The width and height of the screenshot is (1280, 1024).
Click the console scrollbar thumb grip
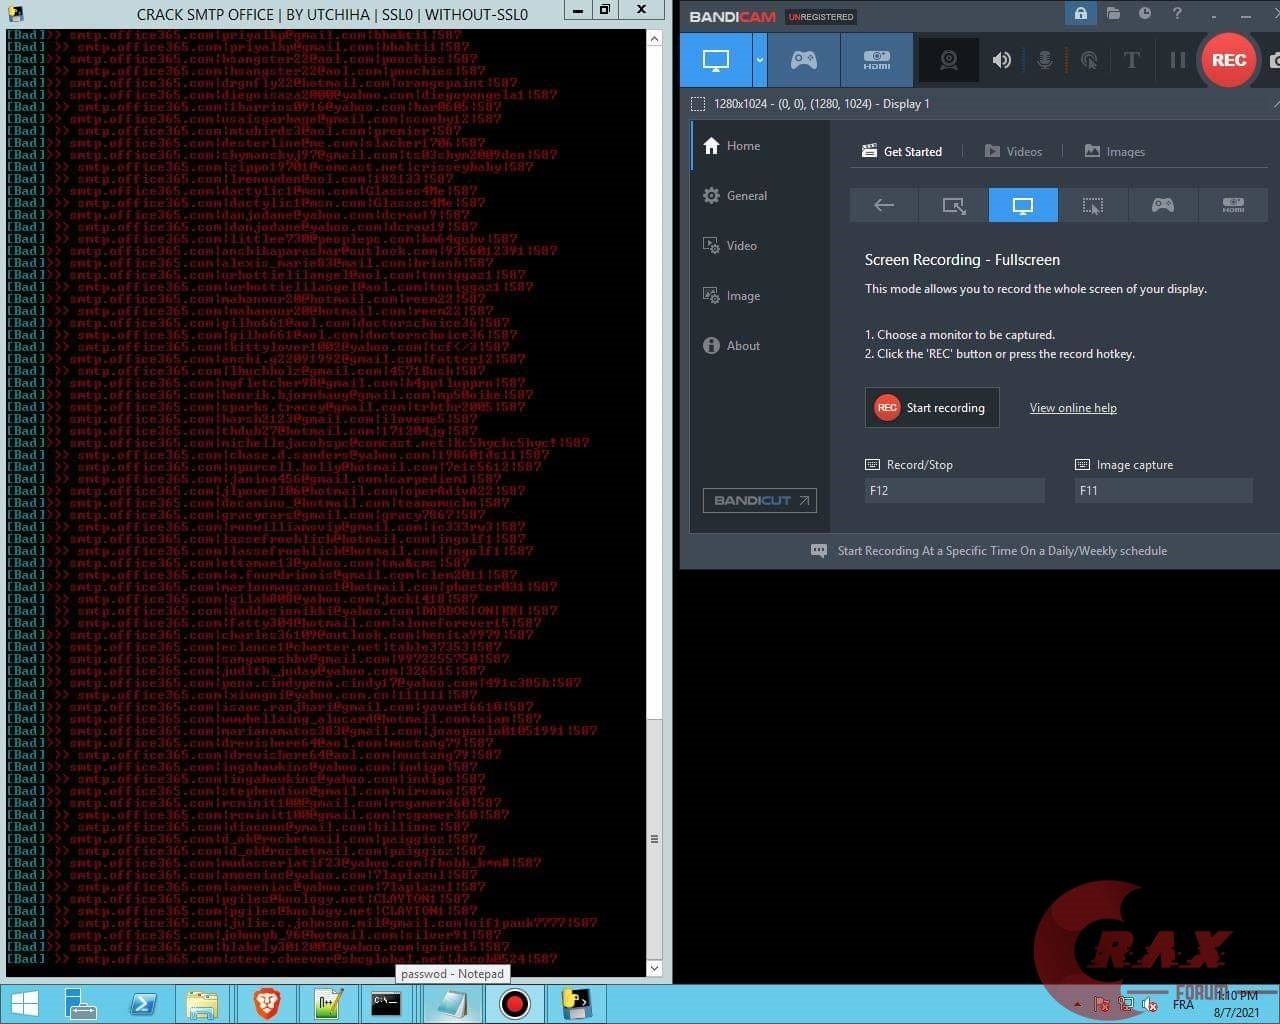coord(655,838)
